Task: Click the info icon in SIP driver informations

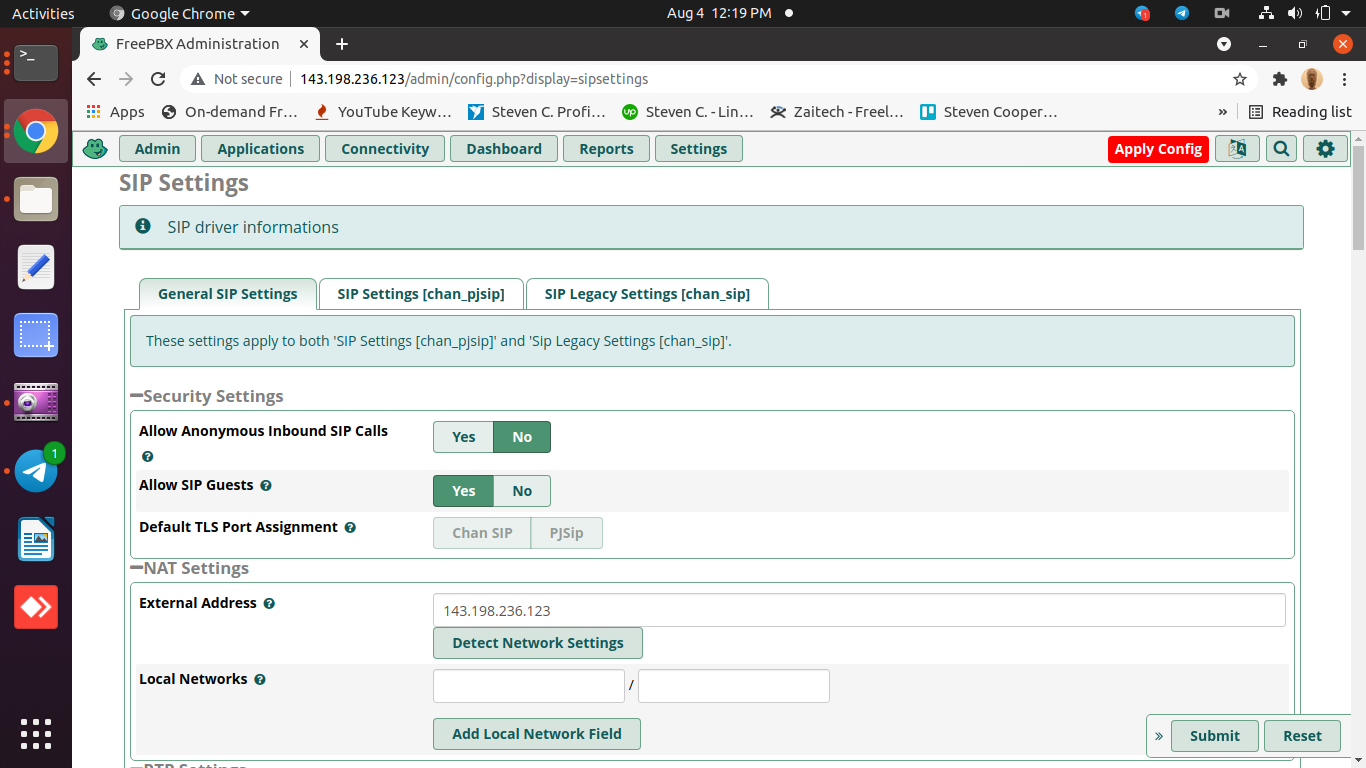Action: [x=143, y=226]
